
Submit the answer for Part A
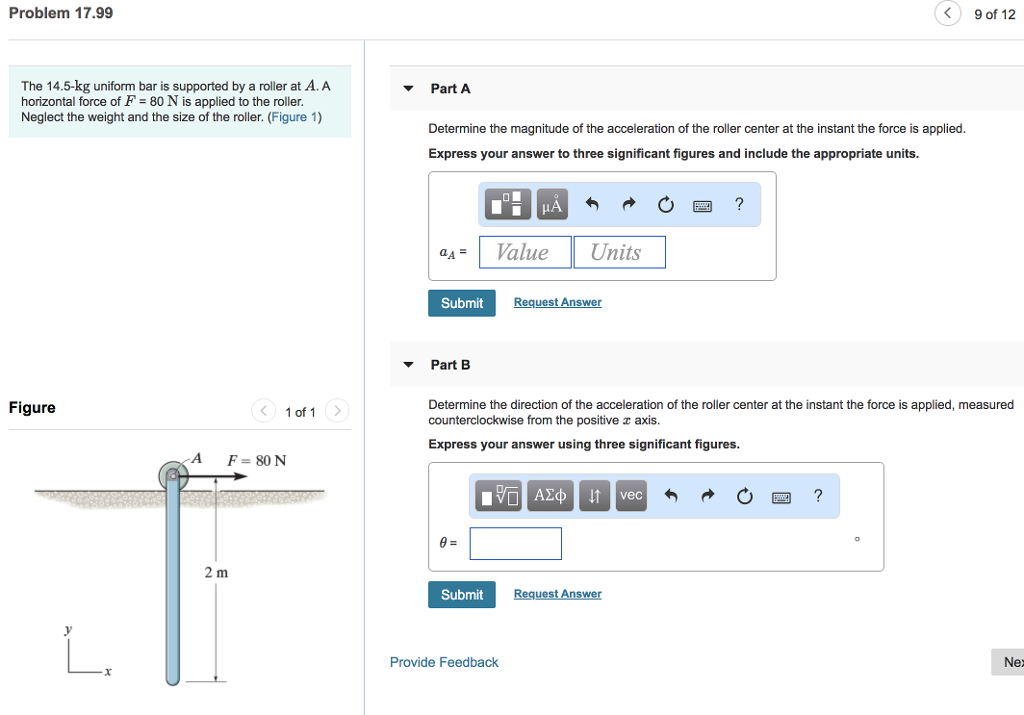click(461, 302)
